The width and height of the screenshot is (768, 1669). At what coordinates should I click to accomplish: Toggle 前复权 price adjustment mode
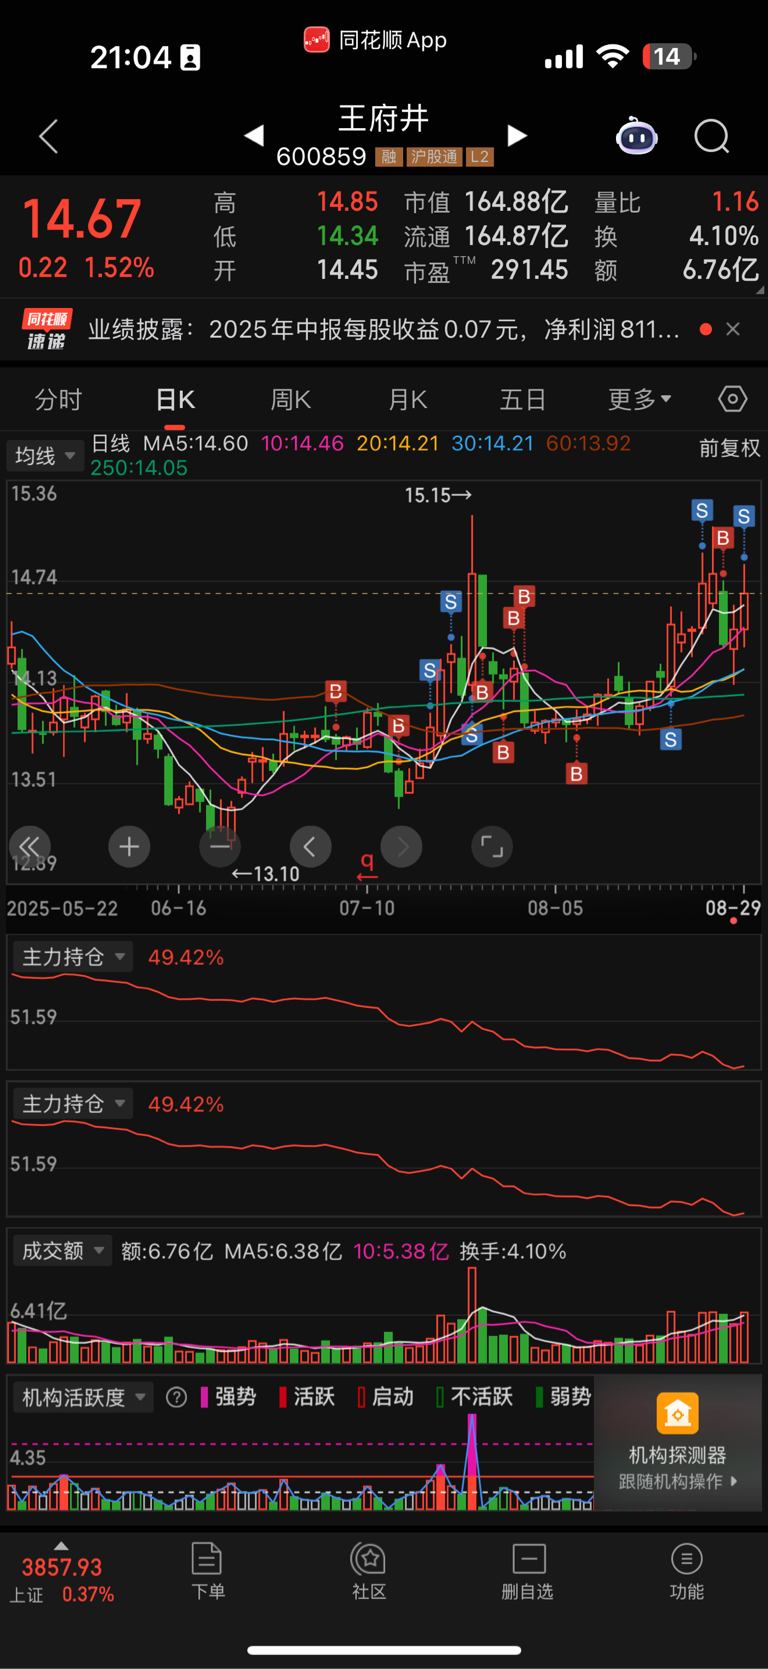730,448
